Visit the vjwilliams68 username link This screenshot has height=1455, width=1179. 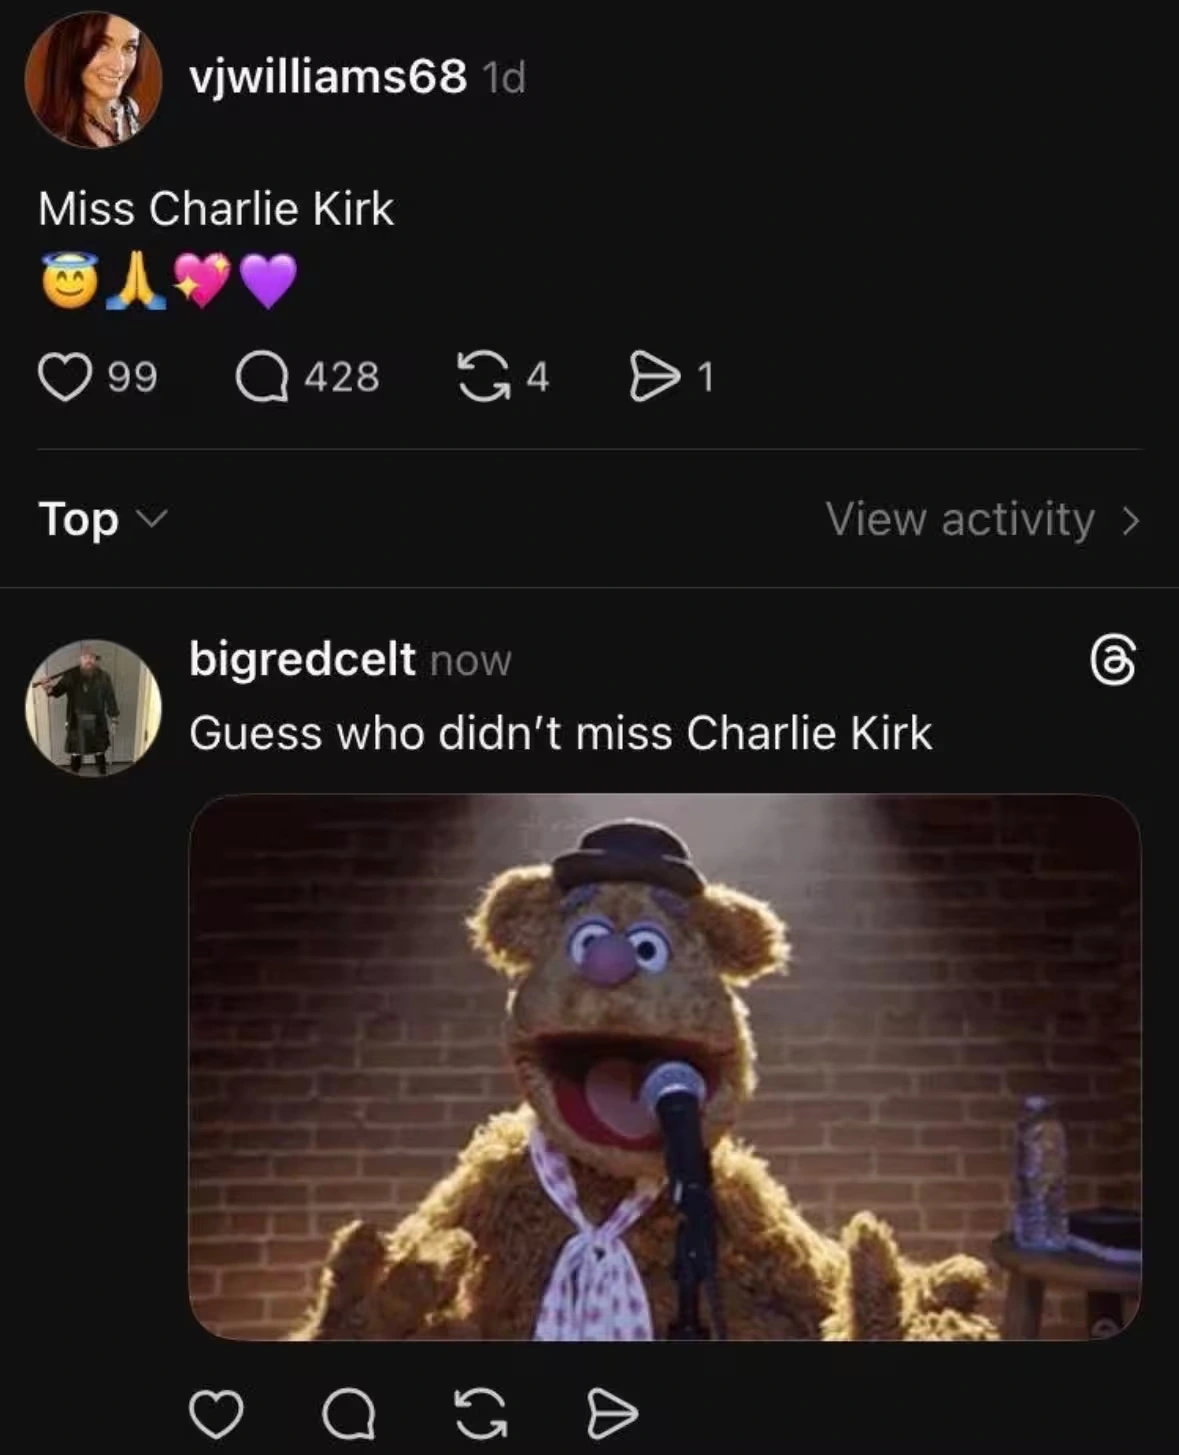328,76
